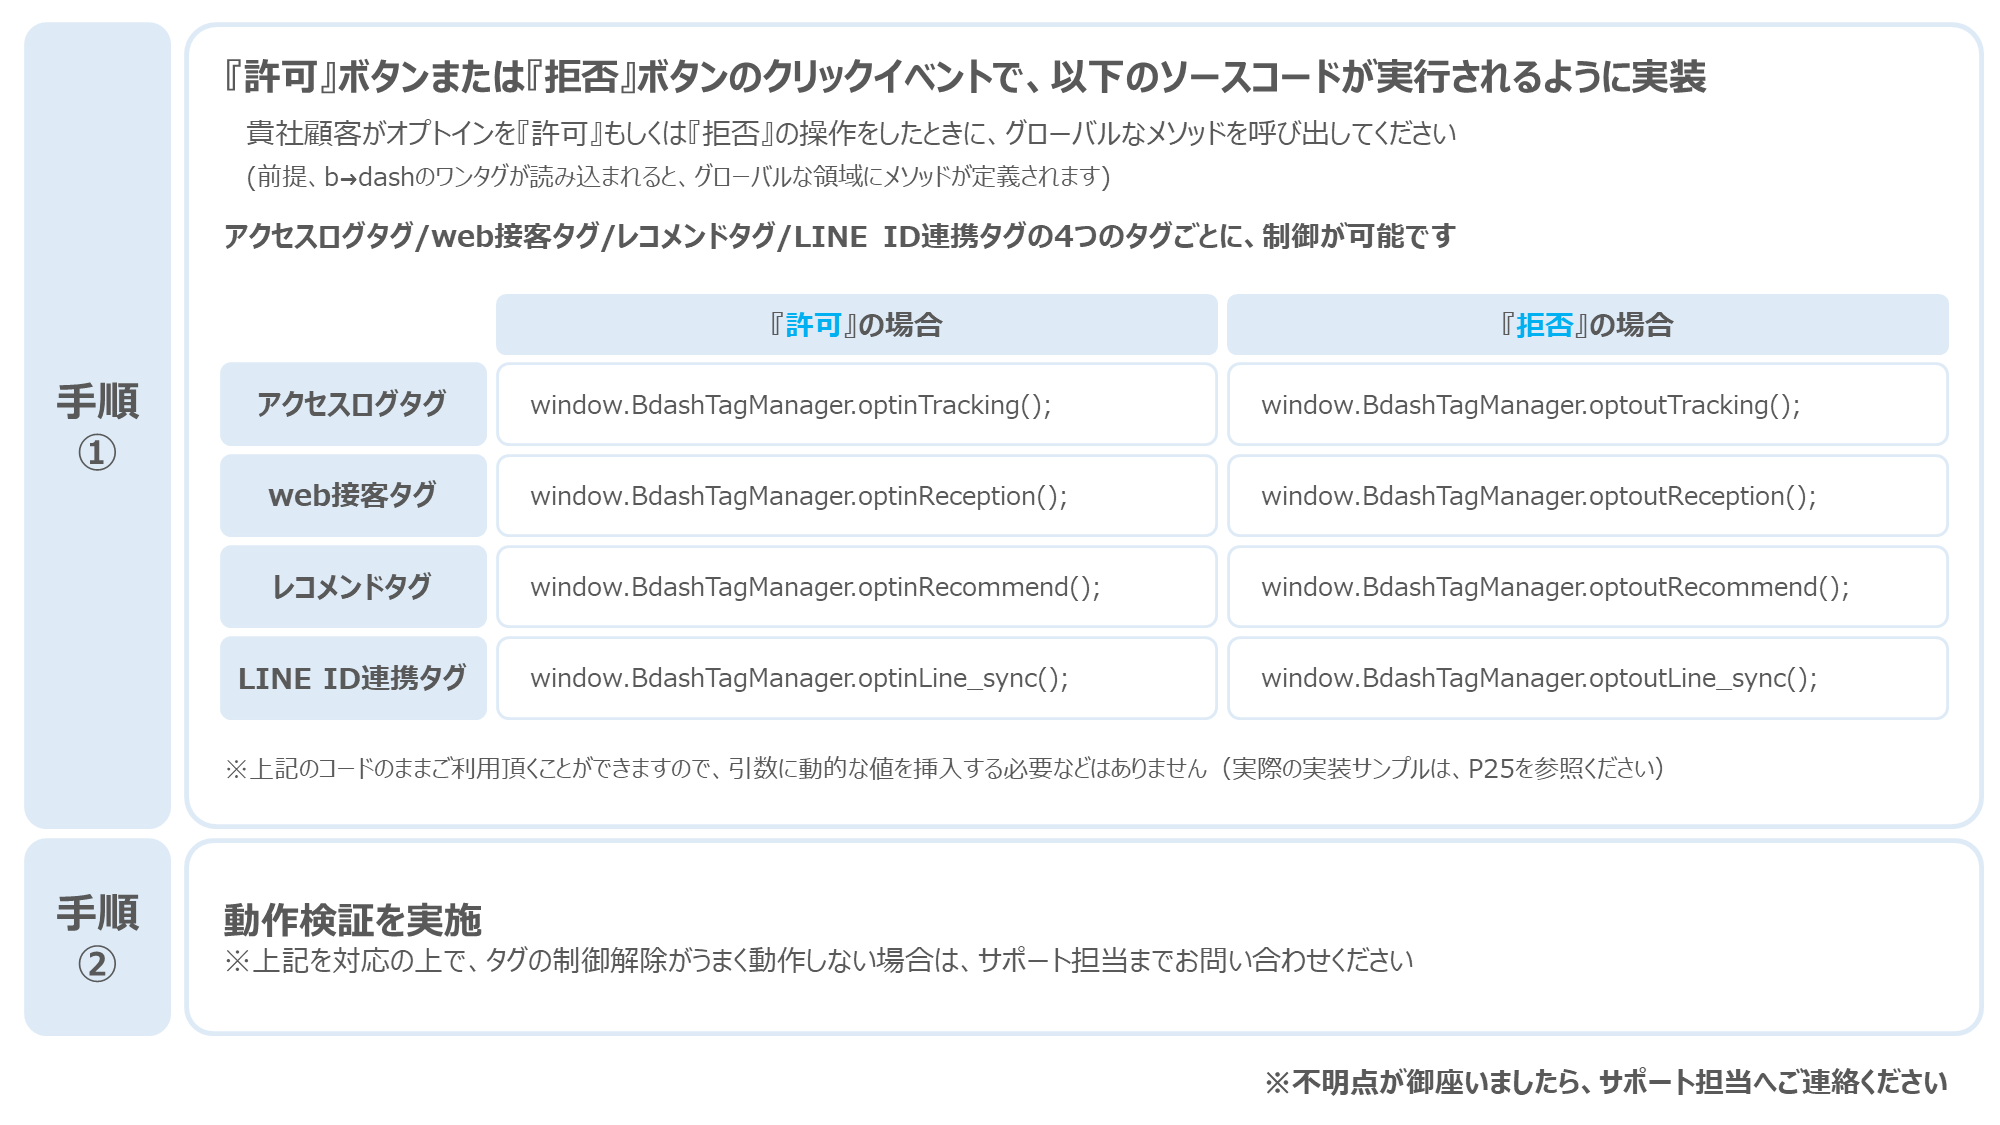Select the LINE ID連携タグ row label
Screen dimensions: 2000x1125
coord(353,678)
